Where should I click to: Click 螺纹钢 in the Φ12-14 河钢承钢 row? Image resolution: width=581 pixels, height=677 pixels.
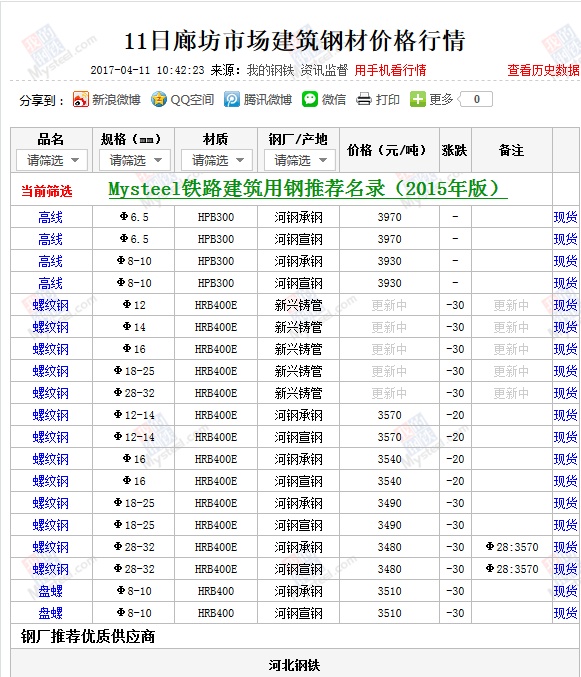point(51,415)
